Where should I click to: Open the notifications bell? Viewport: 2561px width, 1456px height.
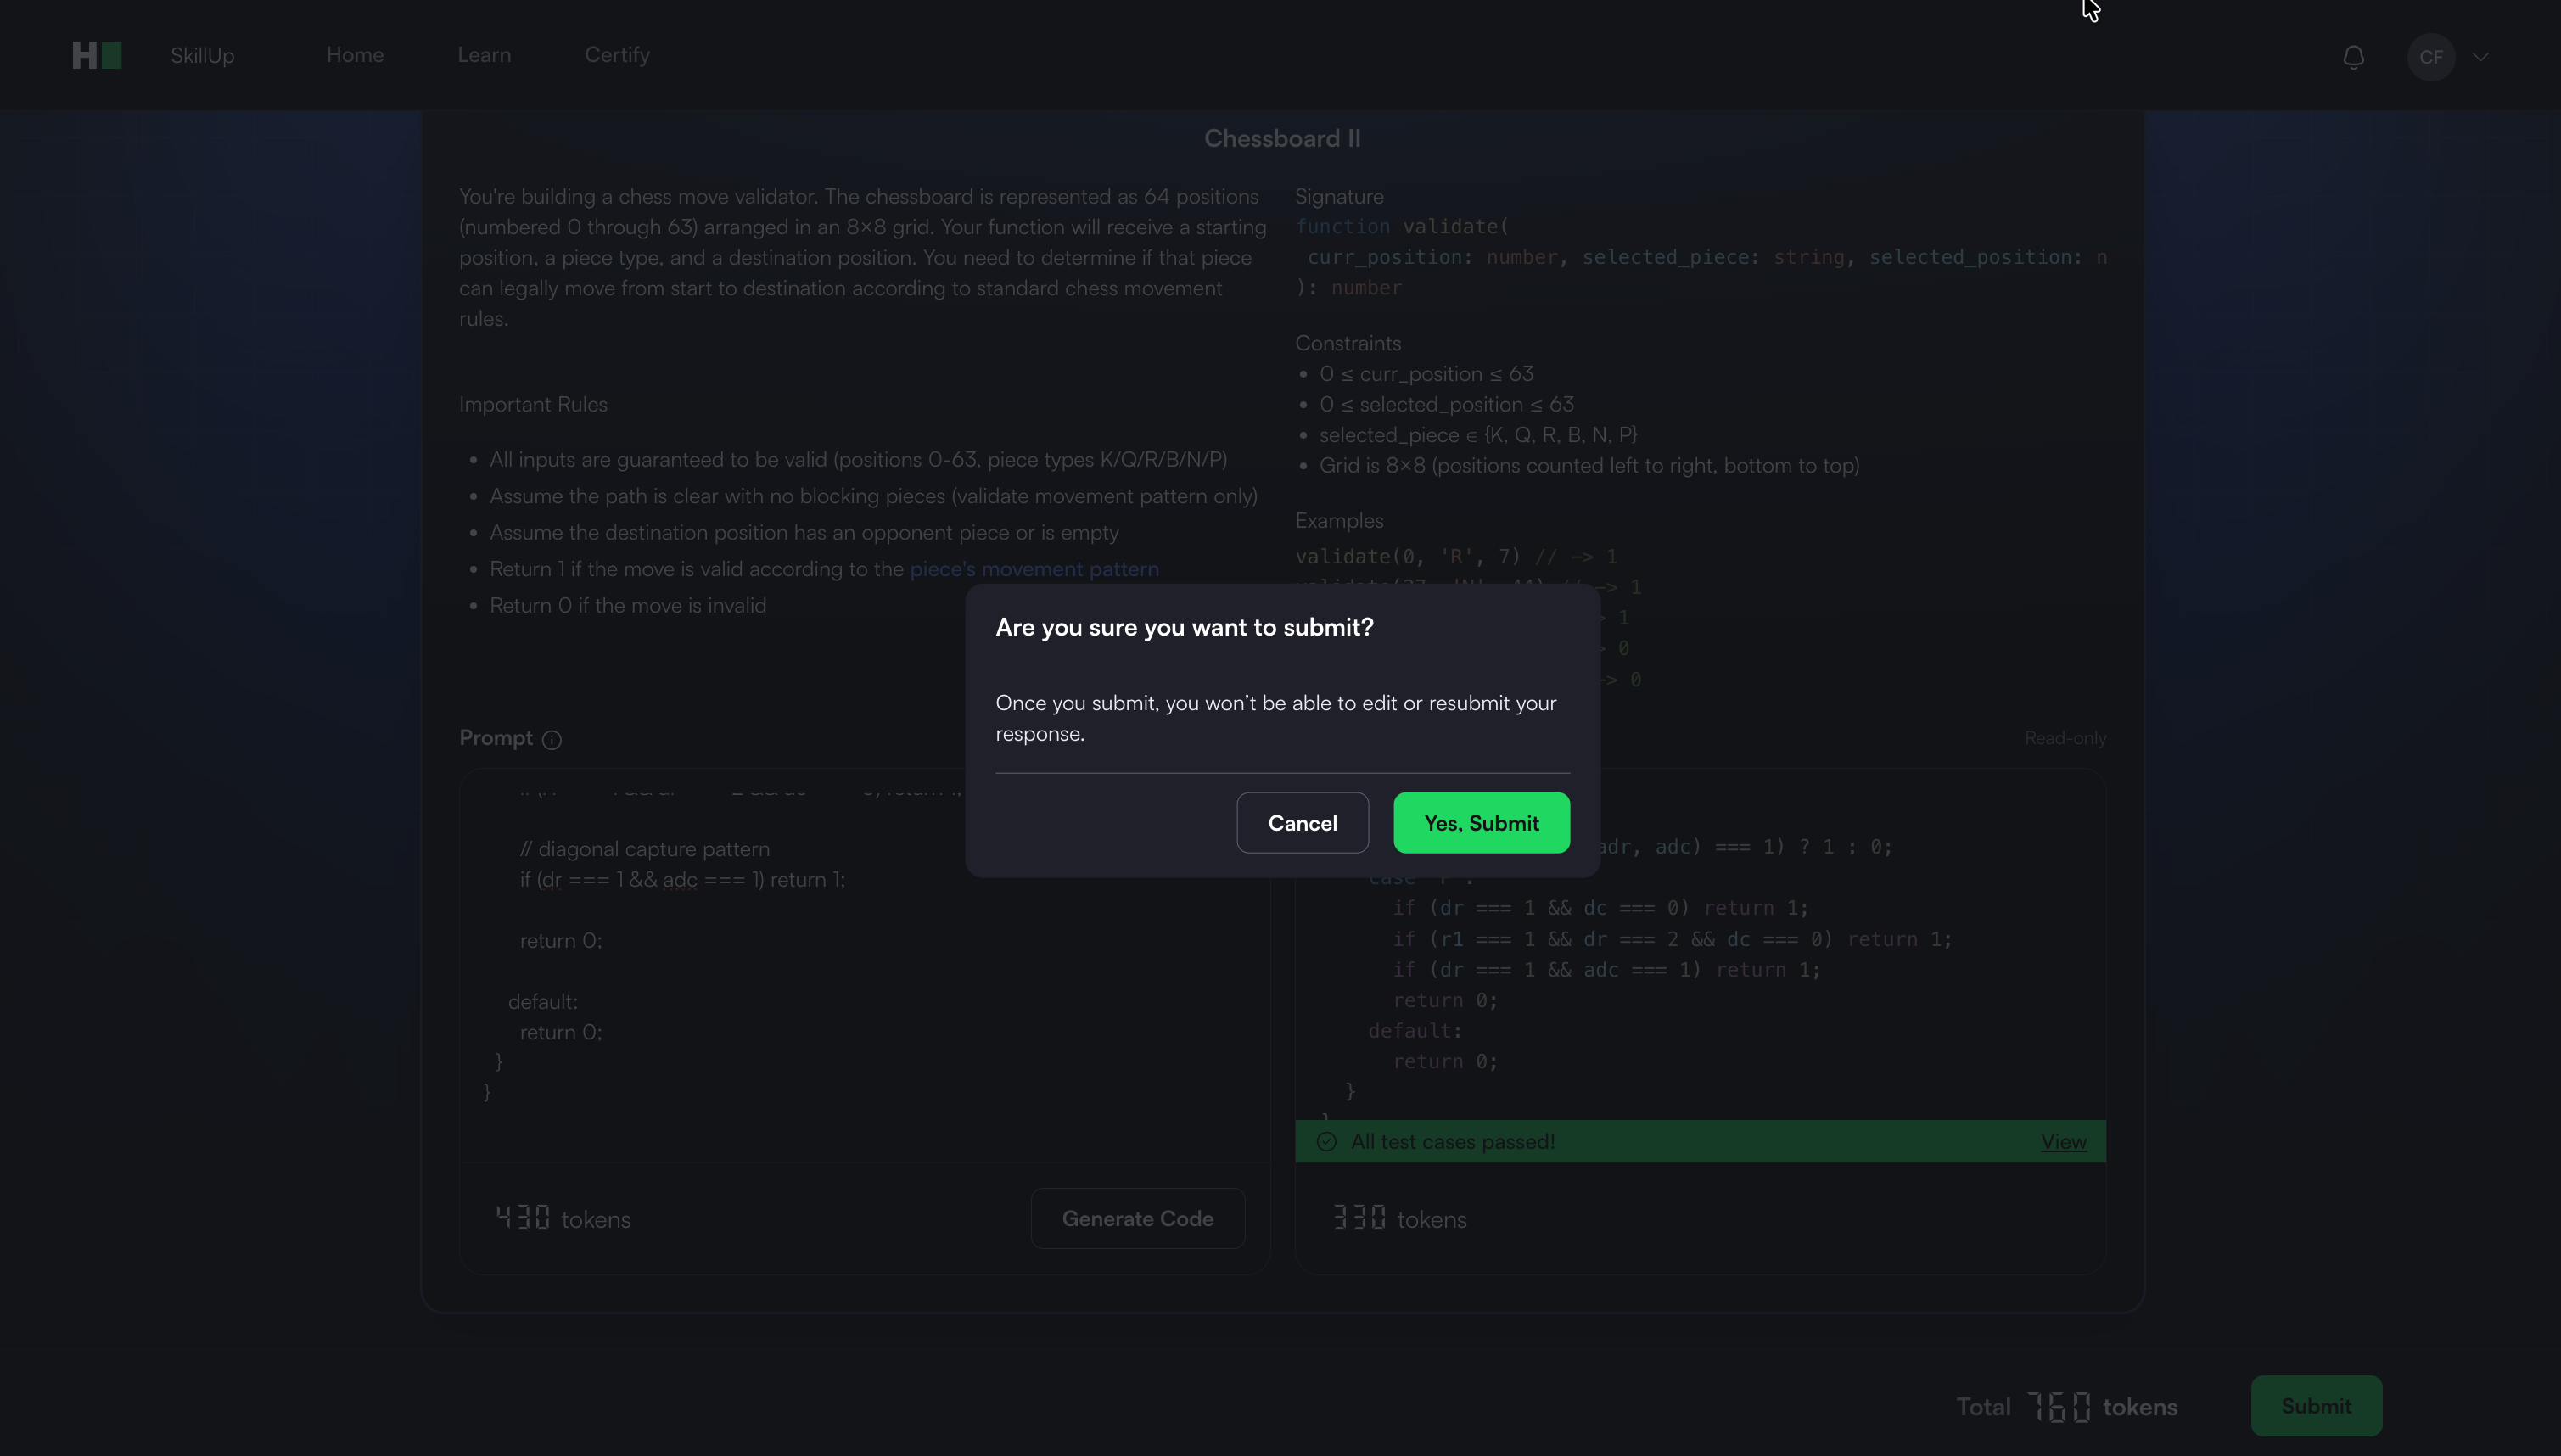click(x=2353, y=57)
